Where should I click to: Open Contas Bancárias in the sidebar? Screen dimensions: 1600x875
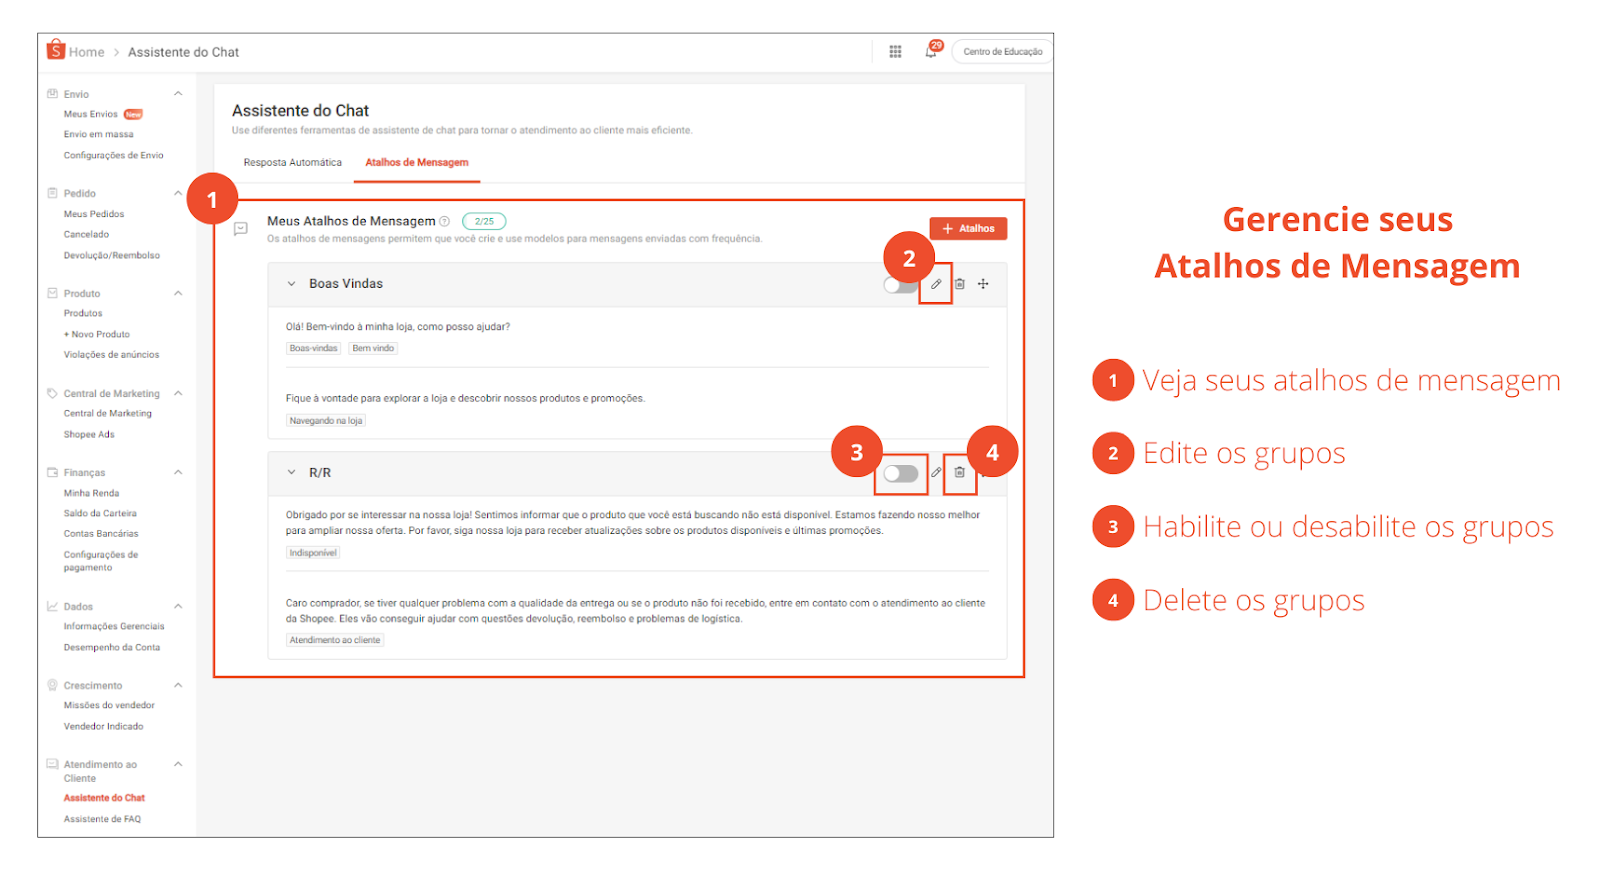click(x=101, y=534)
